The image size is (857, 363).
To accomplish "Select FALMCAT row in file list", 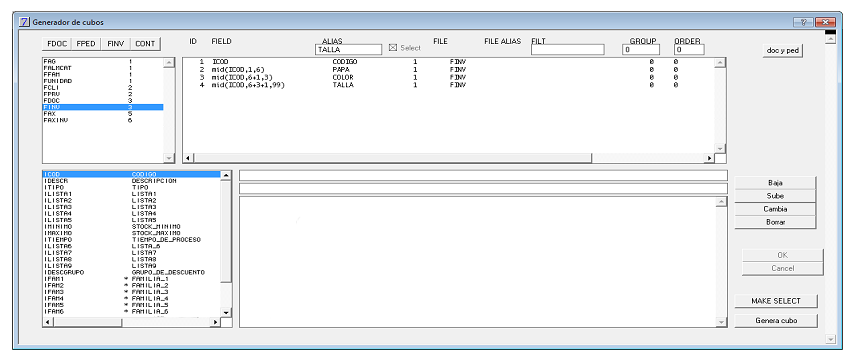I will (x=103, y=68).
